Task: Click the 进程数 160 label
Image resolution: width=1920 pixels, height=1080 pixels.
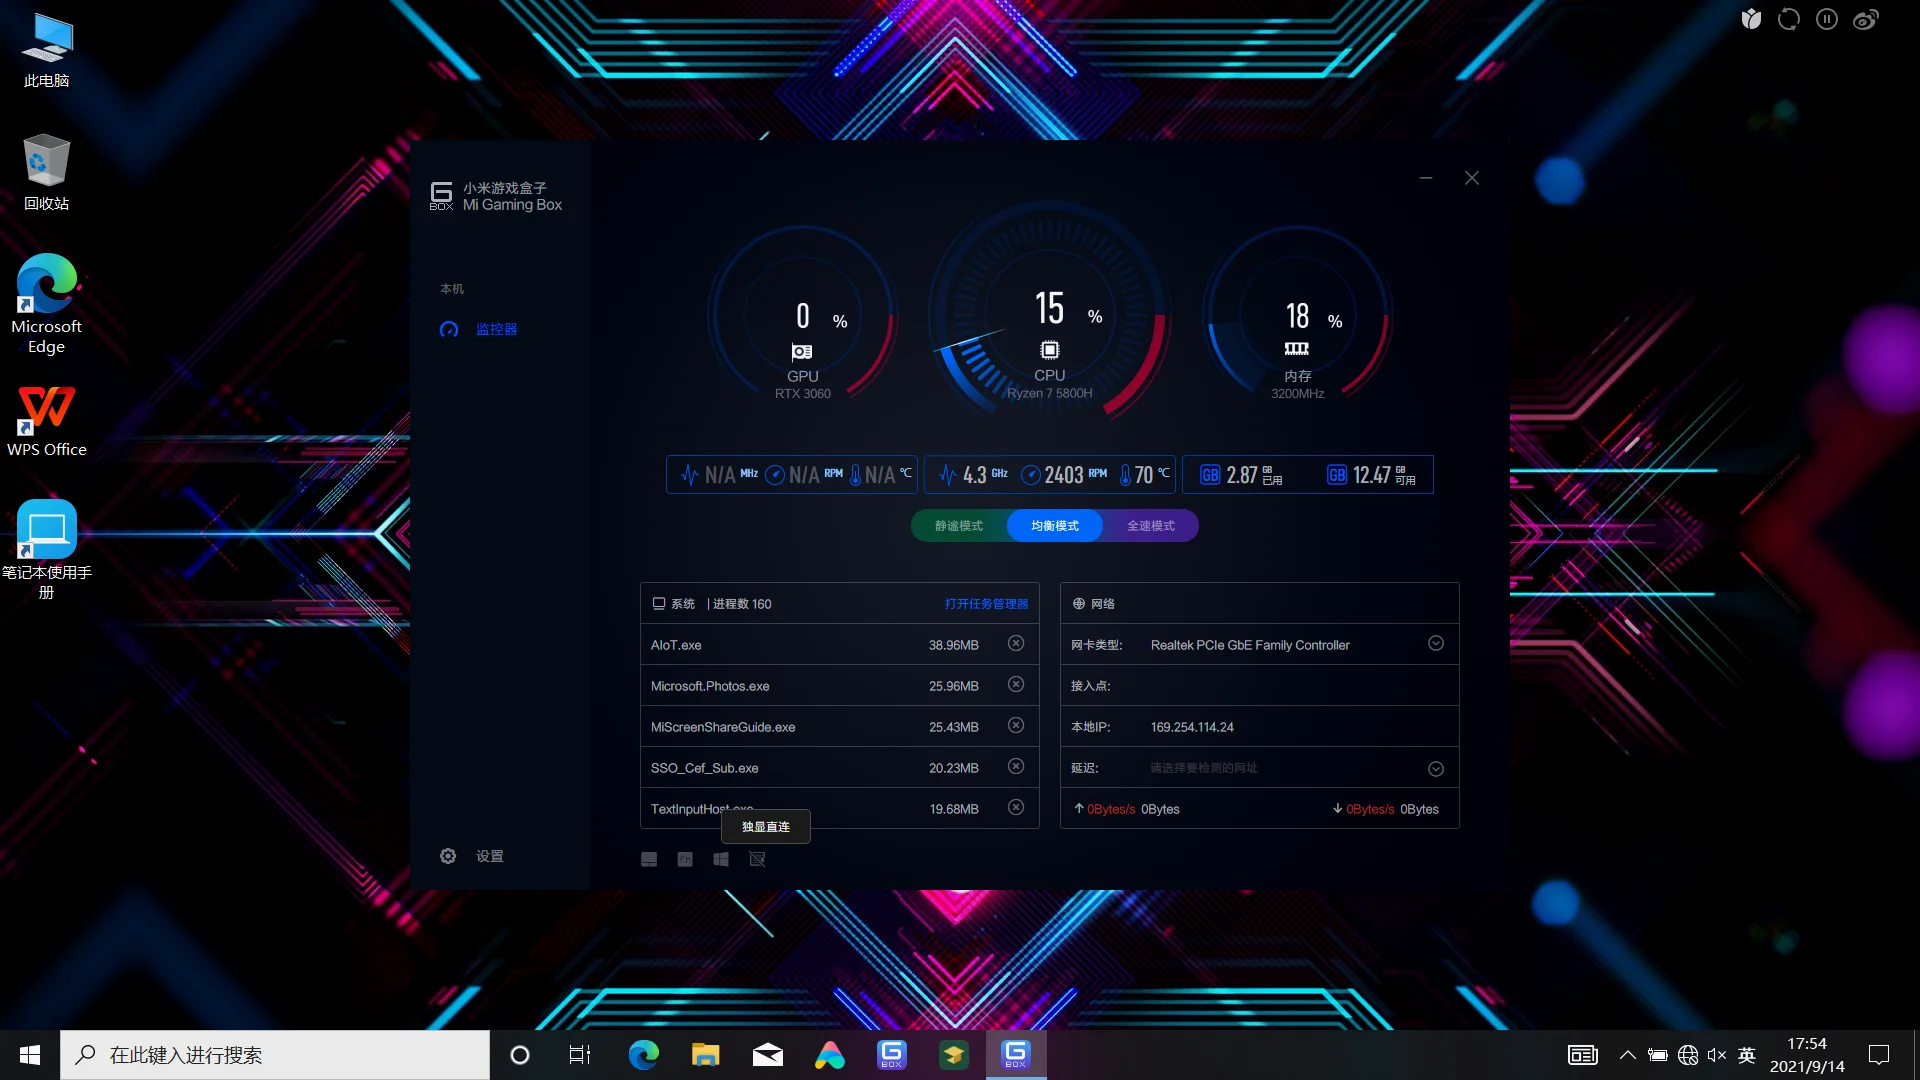Action: pyautogui.click(x=741, y=604)
